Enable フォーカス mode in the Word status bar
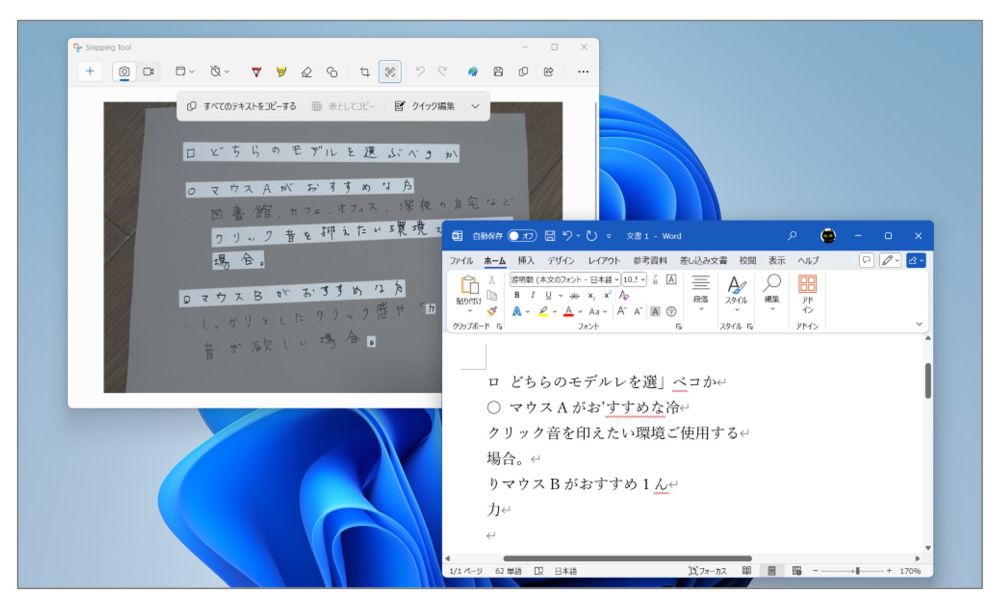1000x609 pixels. pos(708,571)
